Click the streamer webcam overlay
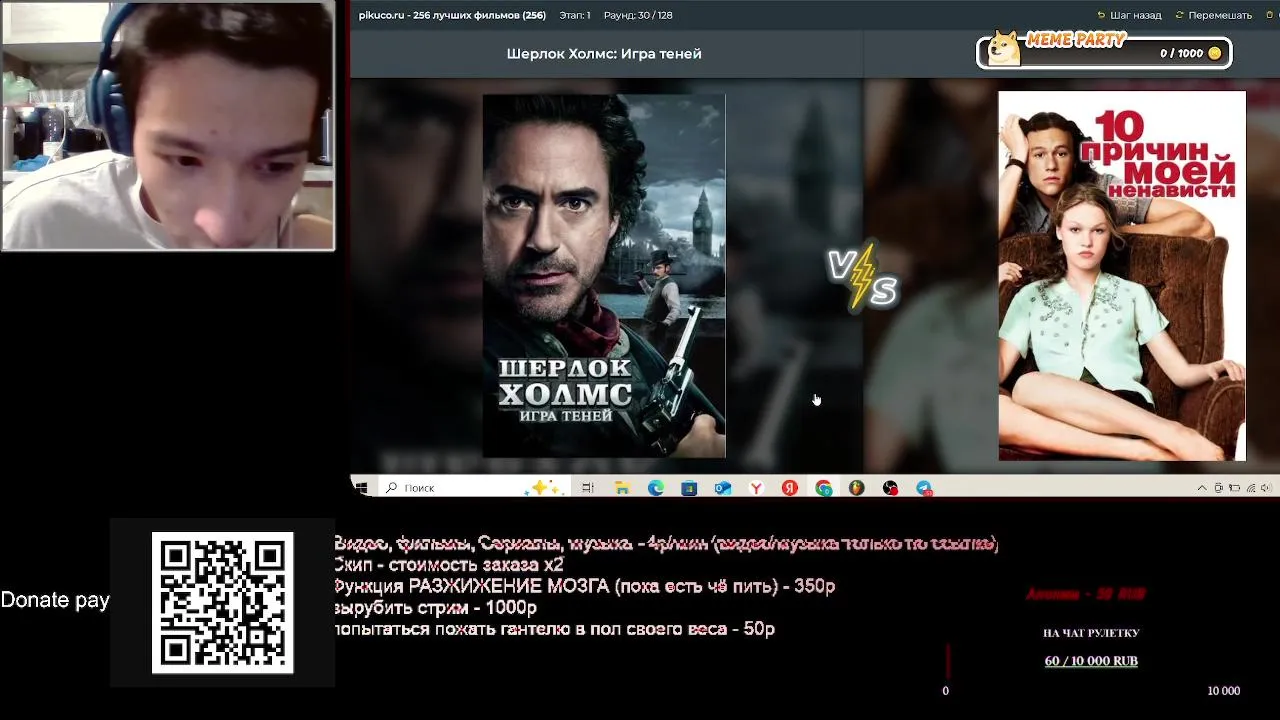Screen dimensions: 1280x720 [168, 125]
